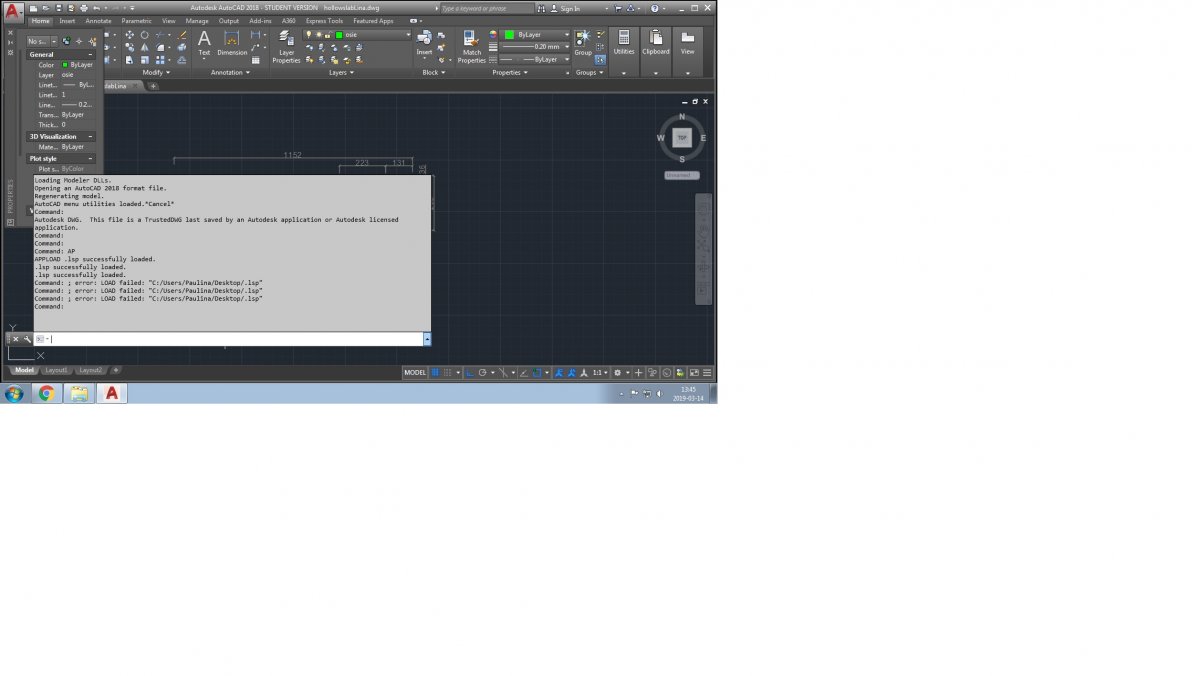This screenshot has height=676, width=1200.
Task: Toggle polar tracking in status bar
Action: point(482,372)
